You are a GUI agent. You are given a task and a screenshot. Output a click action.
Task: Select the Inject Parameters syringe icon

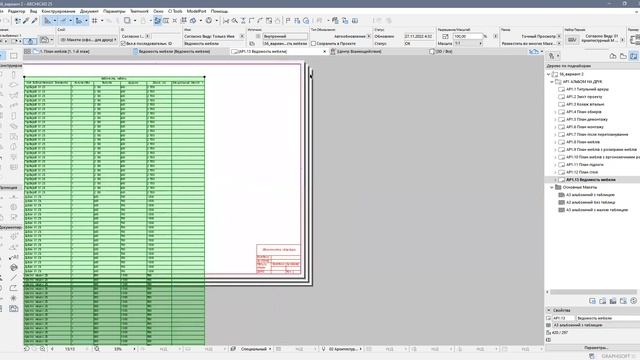[34, 20]
